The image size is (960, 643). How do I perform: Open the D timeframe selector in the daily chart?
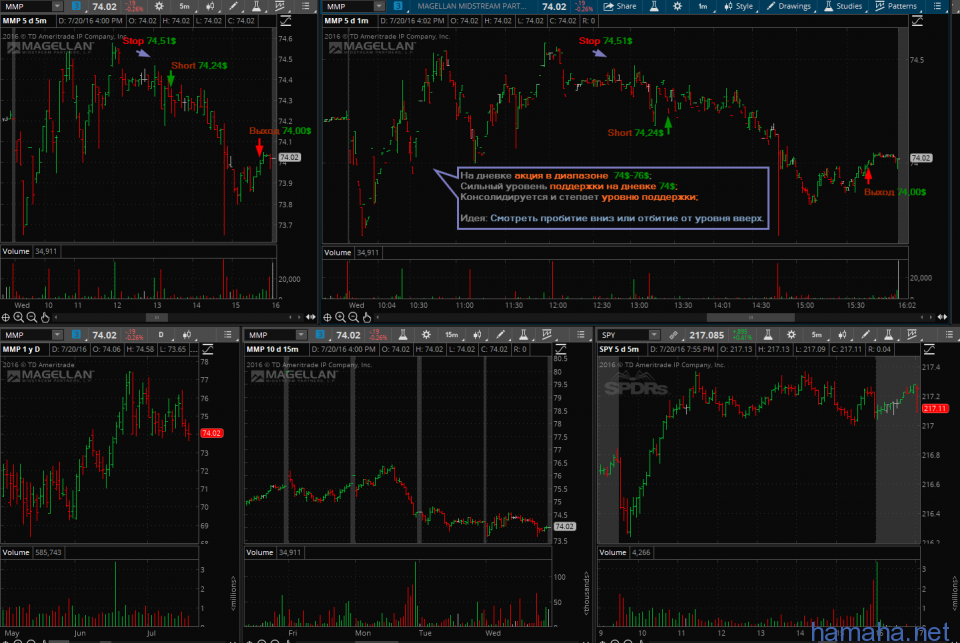pyautogui.click(x=161, y=335)
